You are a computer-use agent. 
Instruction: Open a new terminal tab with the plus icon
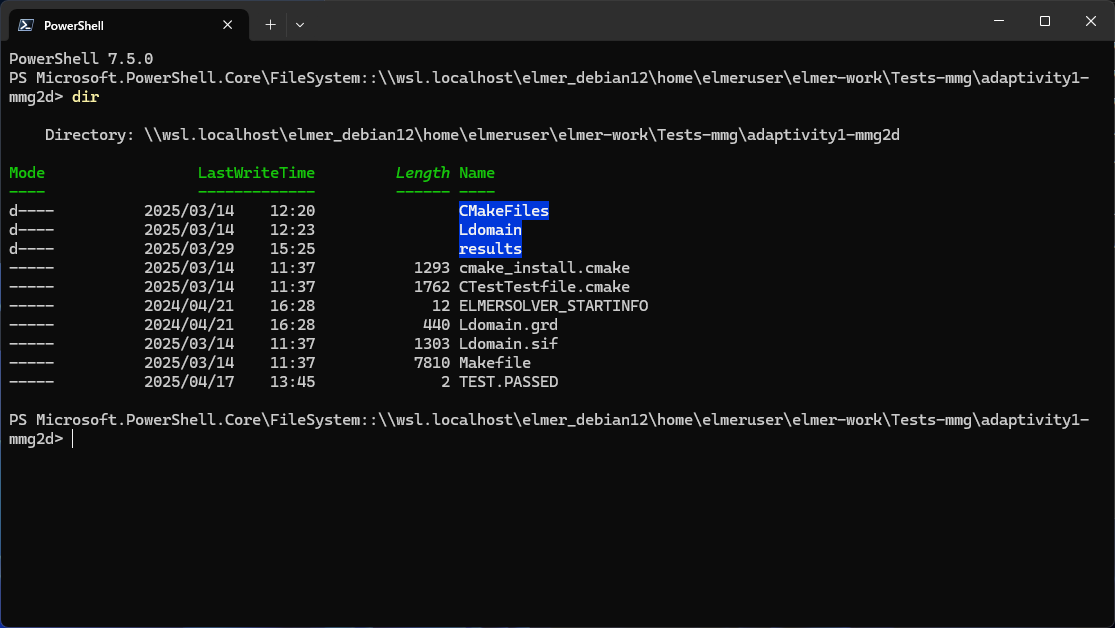tap(268, 23)
